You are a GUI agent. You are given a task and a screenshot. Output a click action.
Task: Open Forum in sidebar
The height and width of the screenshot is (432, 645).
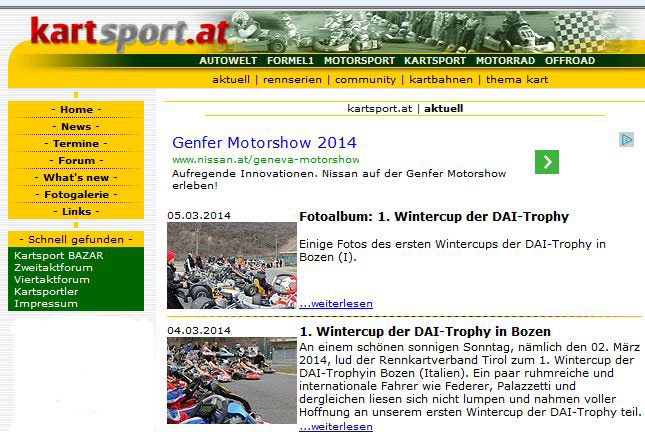click(76, 160)
